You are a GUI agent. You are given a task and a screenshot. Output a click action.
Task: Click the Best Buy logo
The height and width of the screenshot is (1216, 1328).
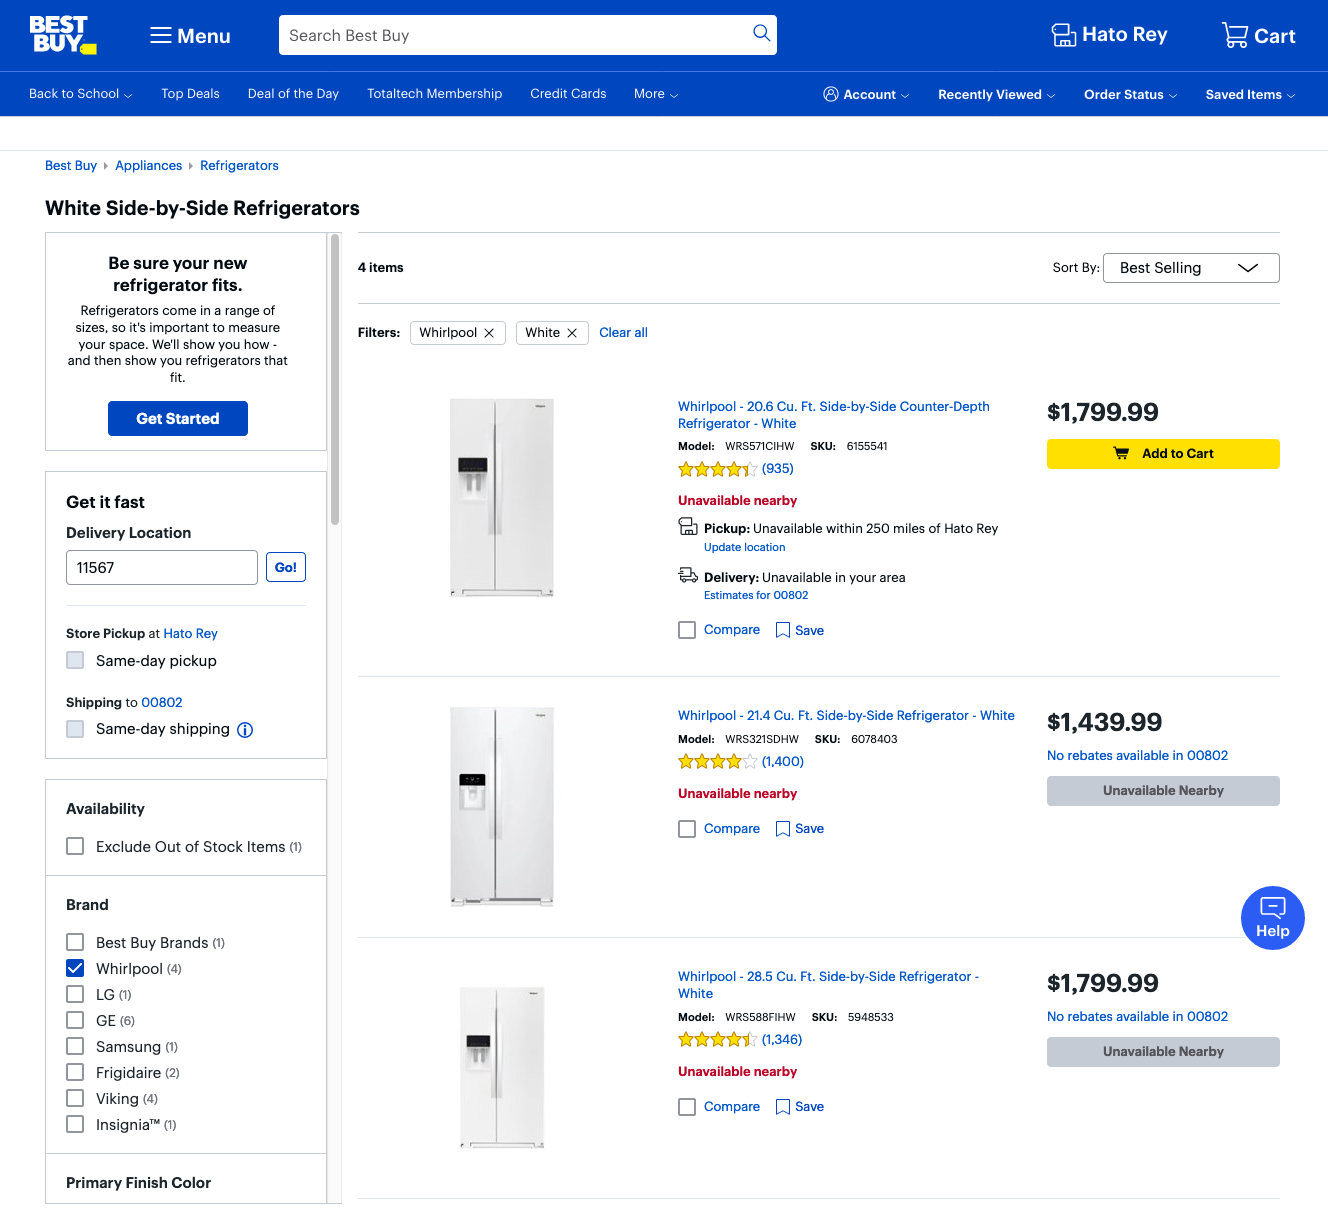coord(62,35)
